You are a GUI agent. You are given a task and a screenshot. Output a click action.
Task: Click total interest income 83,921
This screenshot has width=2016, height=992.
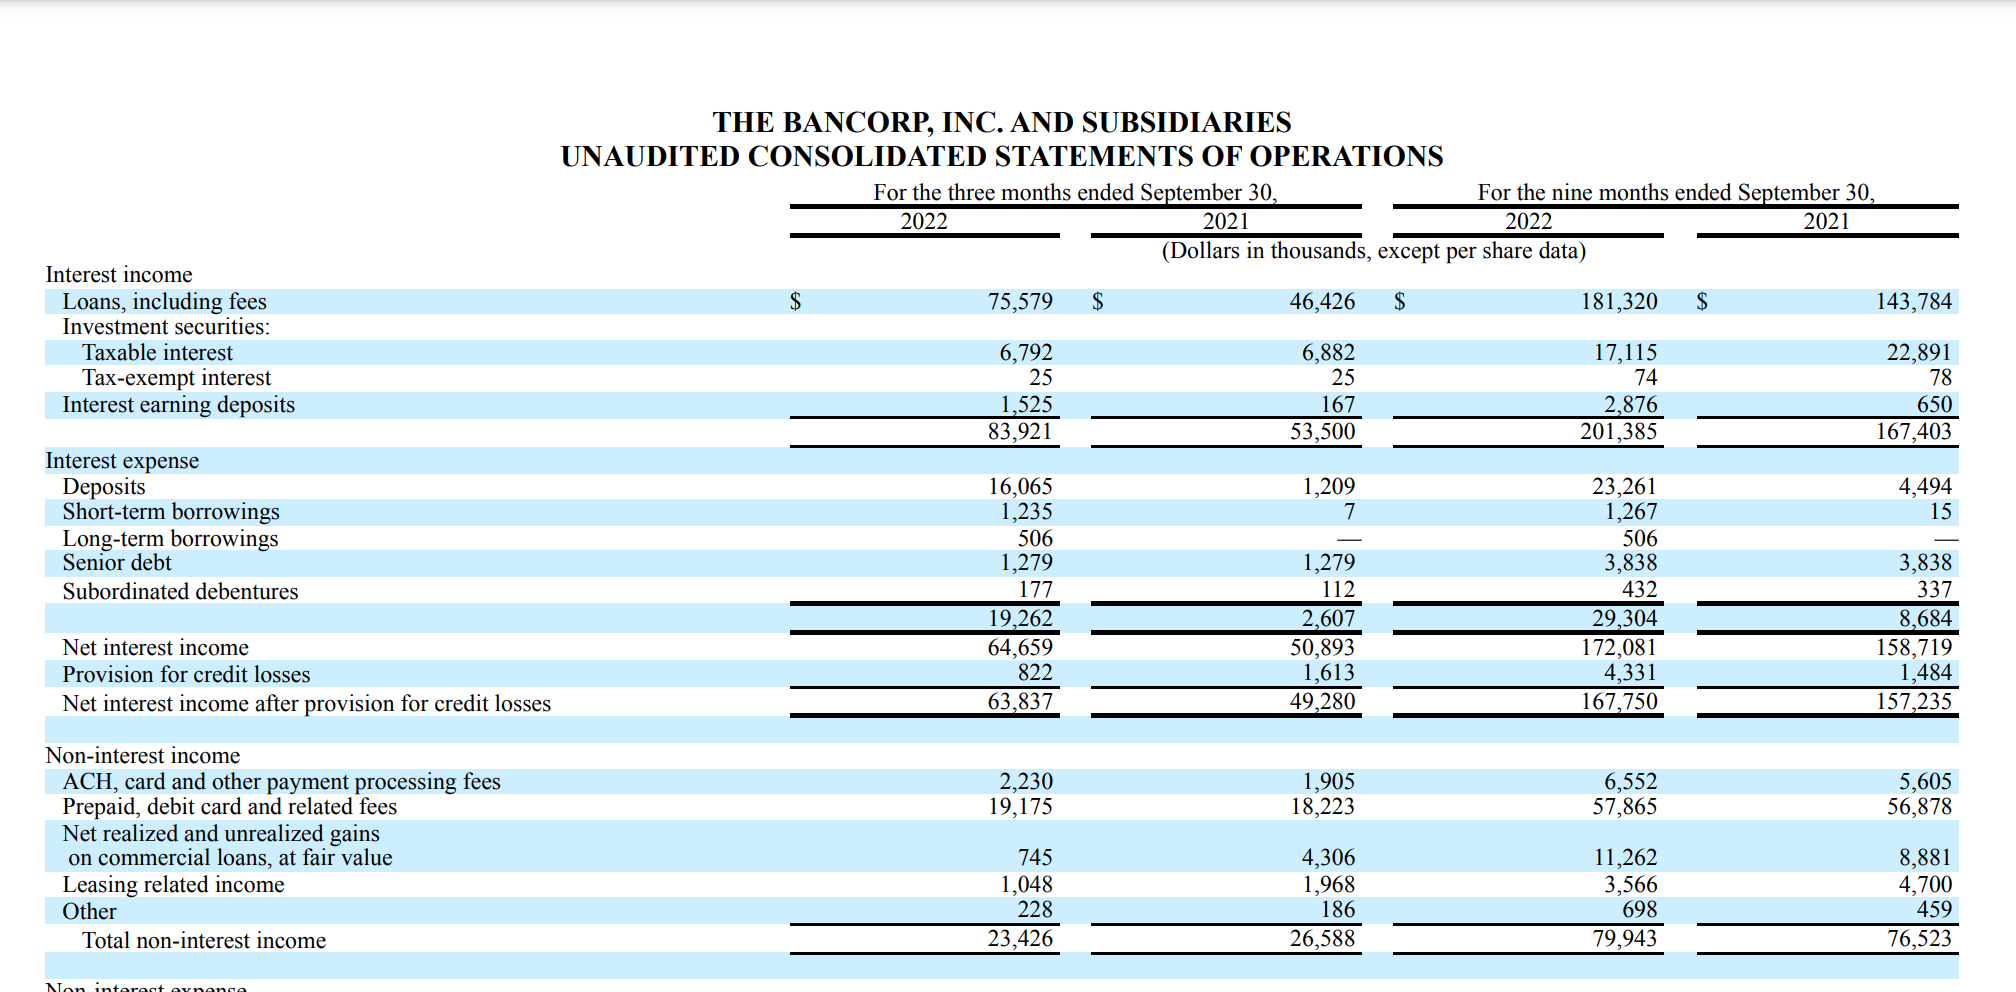(1020, 431)
